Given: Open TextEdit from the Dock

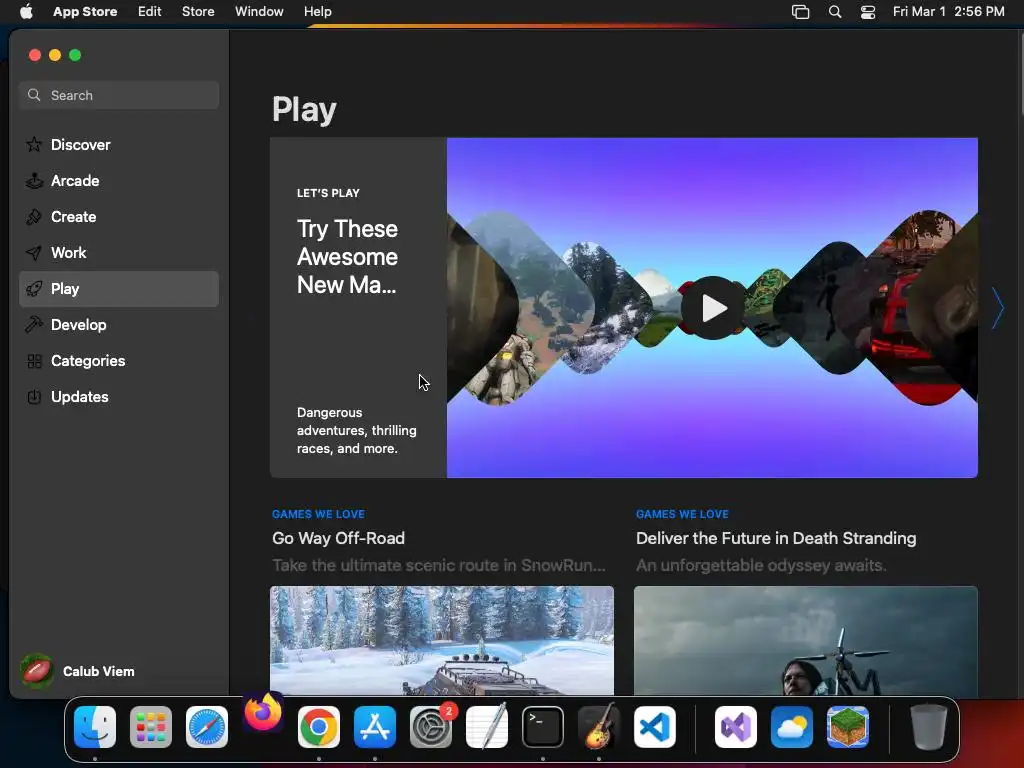Looking at the screenshot, I should (x=487, y=726).
